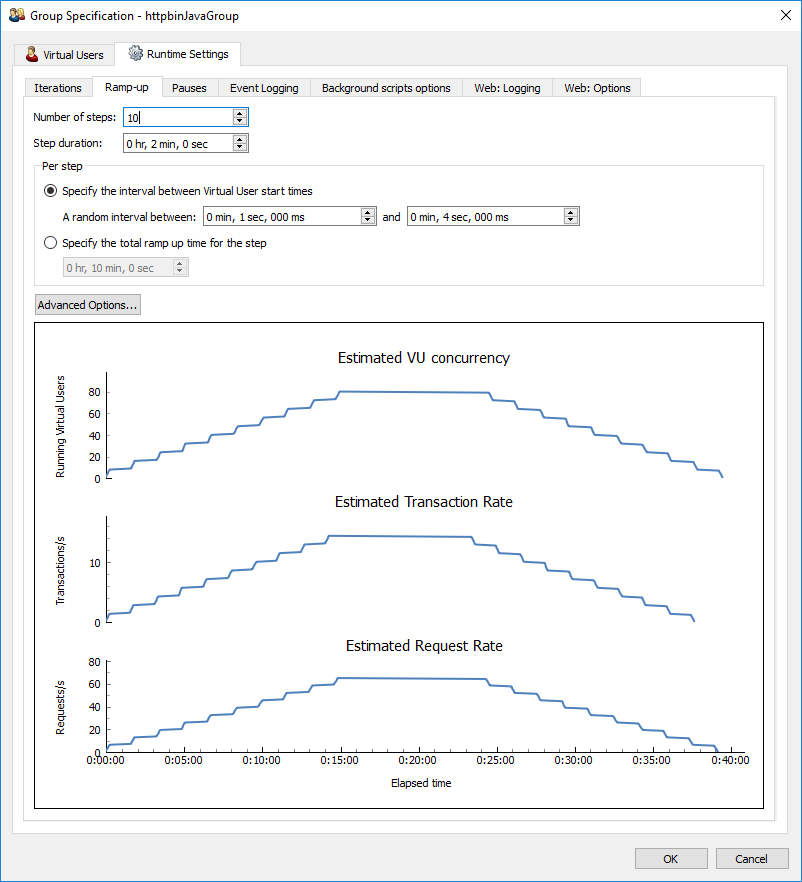Increase the minimum random interval value

[368, 212]
